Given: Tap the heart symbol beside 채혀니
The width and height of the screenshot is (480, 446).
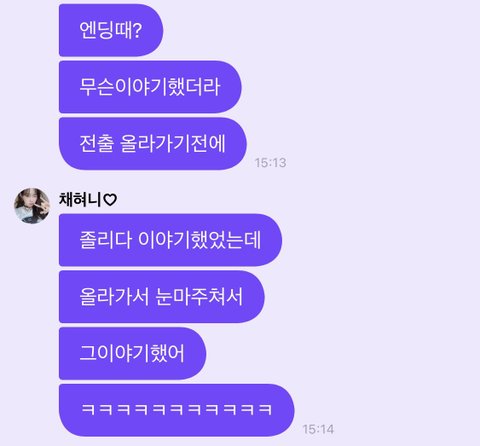Looking at the screenshot, I should point(110,200).
